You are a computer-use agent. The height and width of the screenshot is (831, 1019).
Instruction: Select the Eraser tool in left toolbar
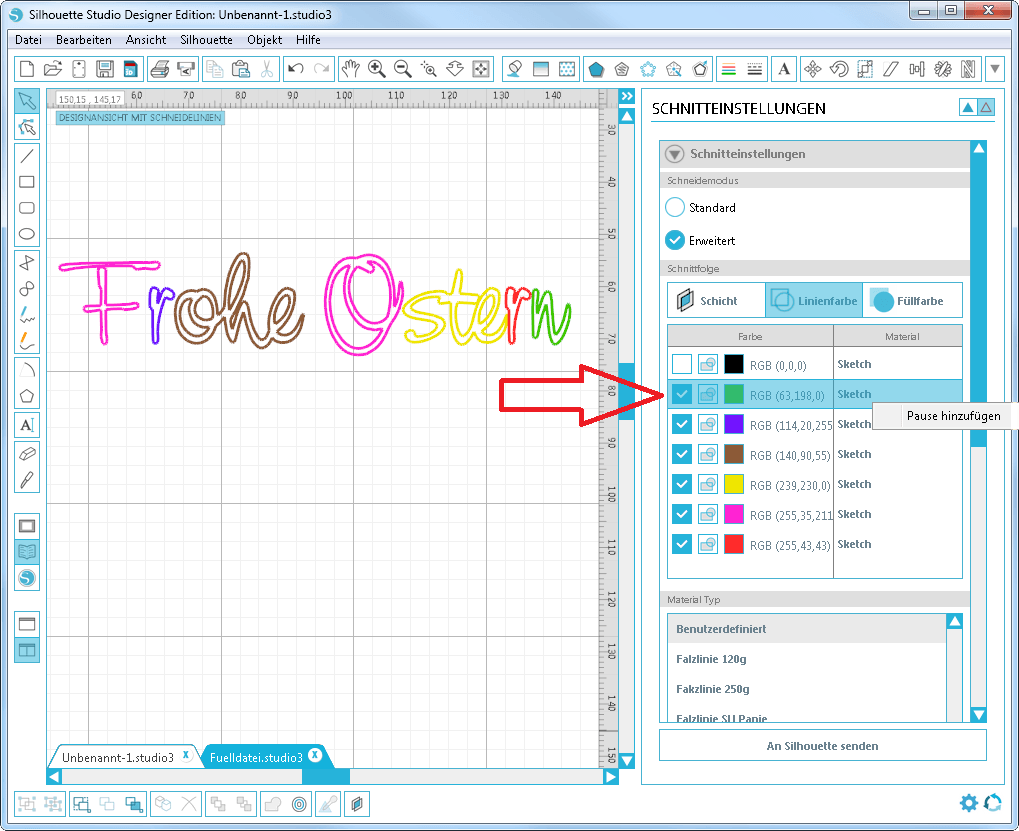(27, 453)
